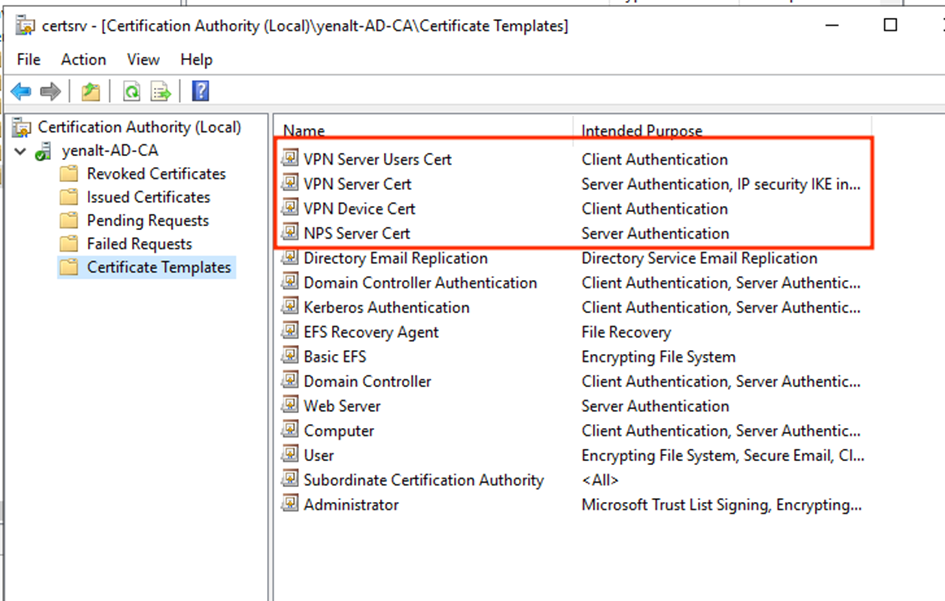This screenshot has height=601, width=945.
Task: Collapse the yenalt-AD-CA tree node
Action: pos(20,151)
